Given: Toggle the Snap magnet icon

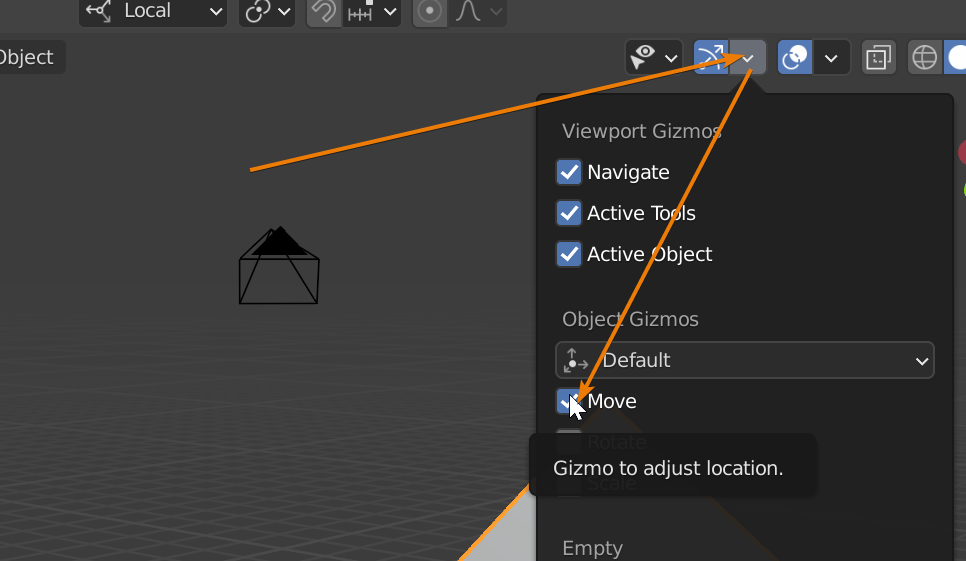Looking at the screenshot, I should point(324,12).
